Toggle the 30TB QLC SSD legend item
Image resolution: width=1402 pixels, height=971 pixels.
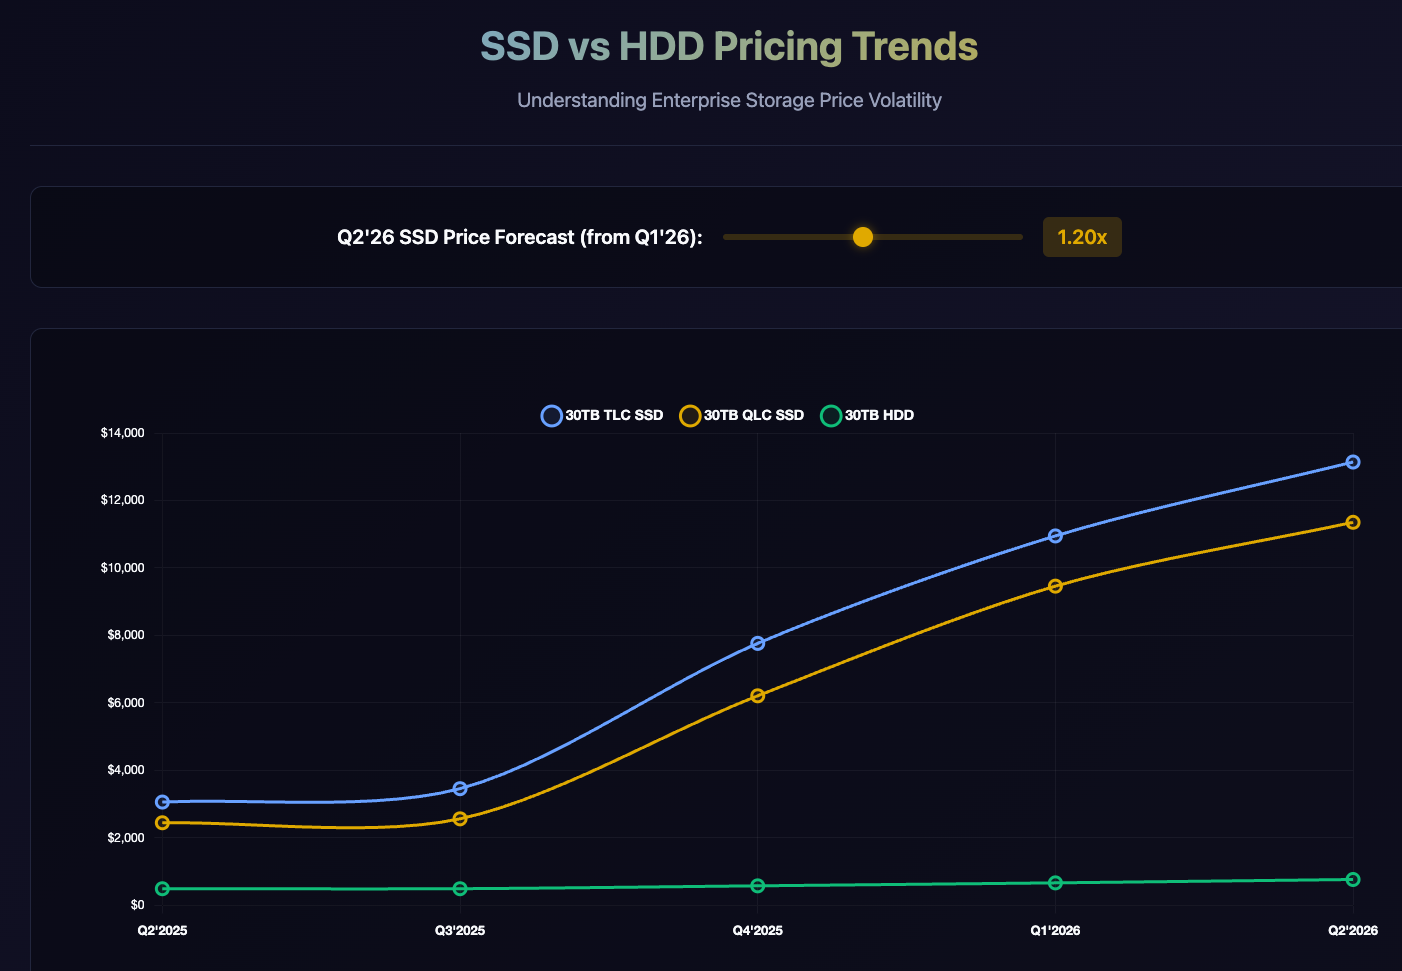pyautogui.click(x=742, y=416)
